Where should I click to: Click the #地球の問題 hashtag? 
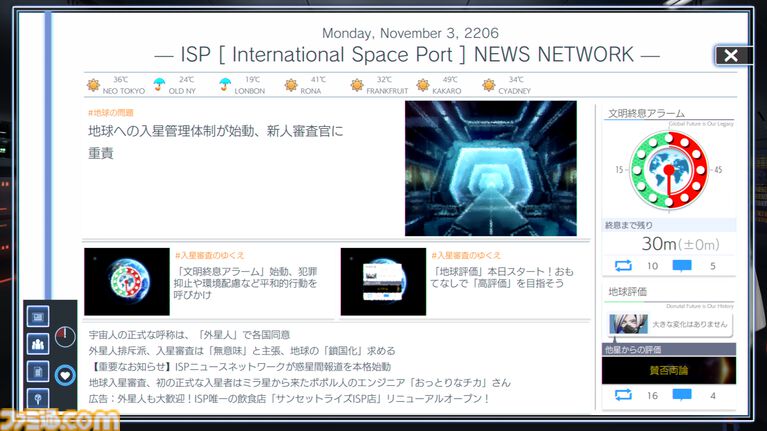111,113
